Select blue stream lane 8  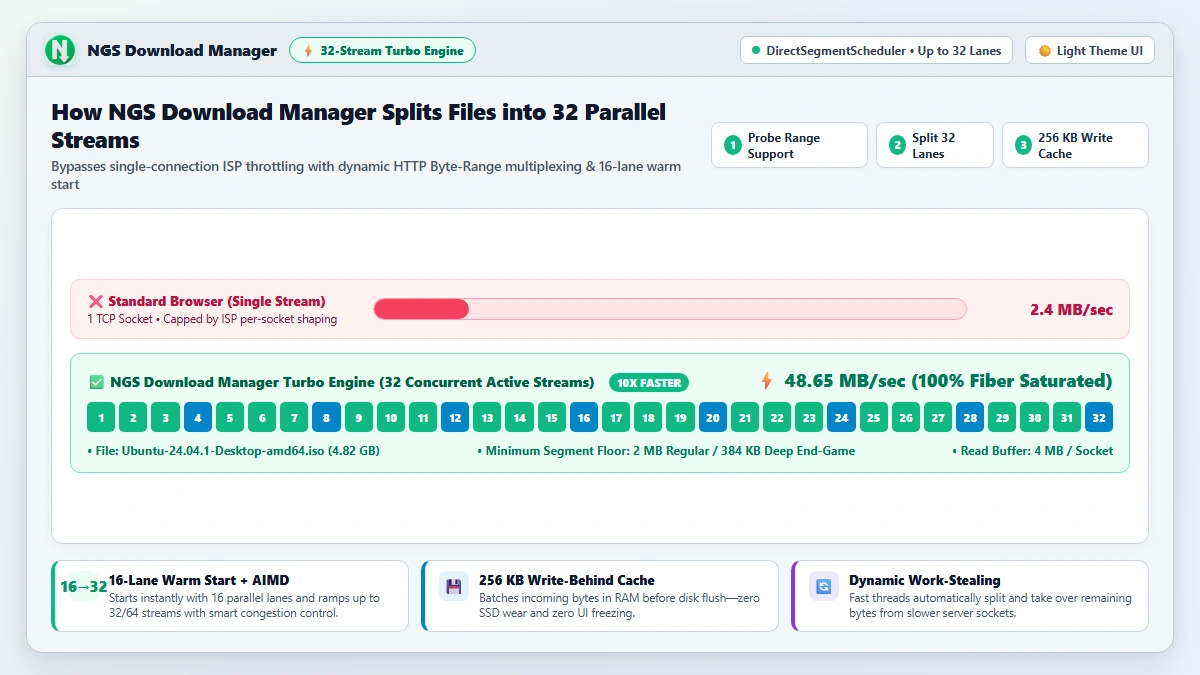[x=326, y=417]
